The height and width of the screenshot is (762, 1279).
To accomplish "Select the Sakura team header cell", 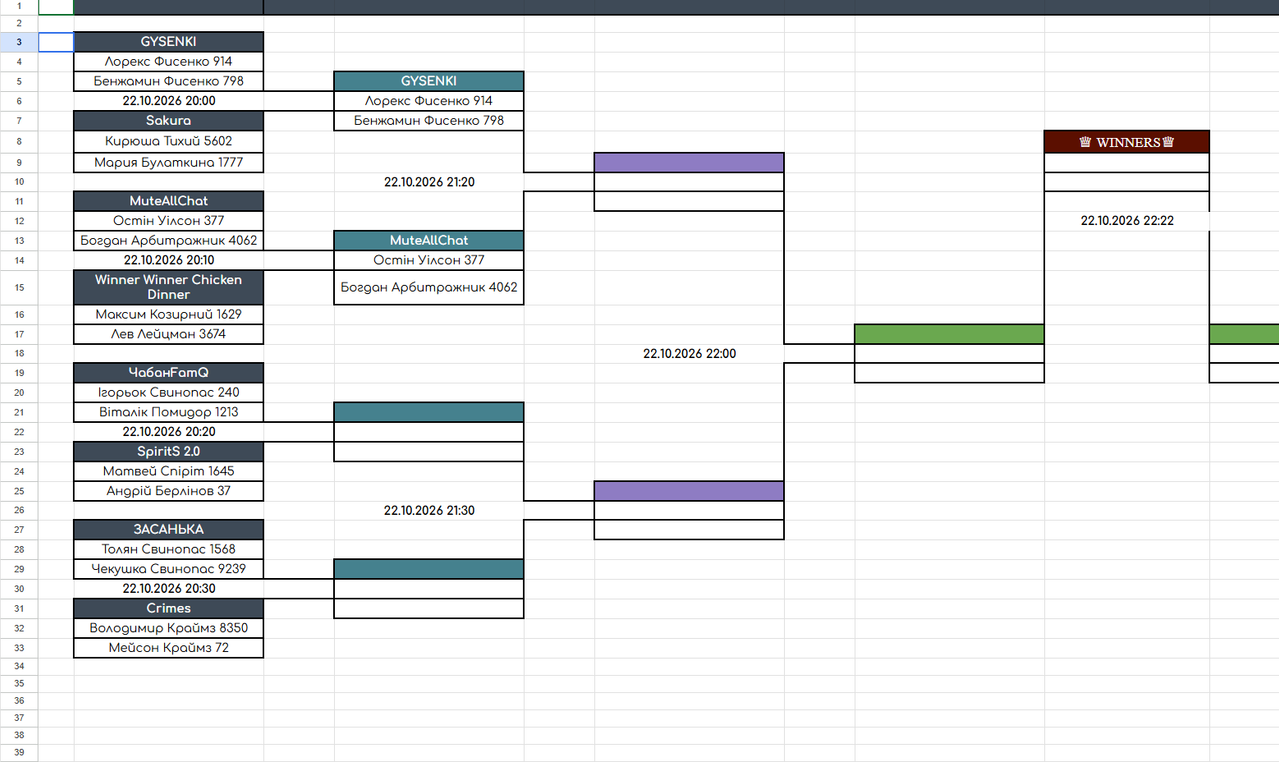I will 169,121.
